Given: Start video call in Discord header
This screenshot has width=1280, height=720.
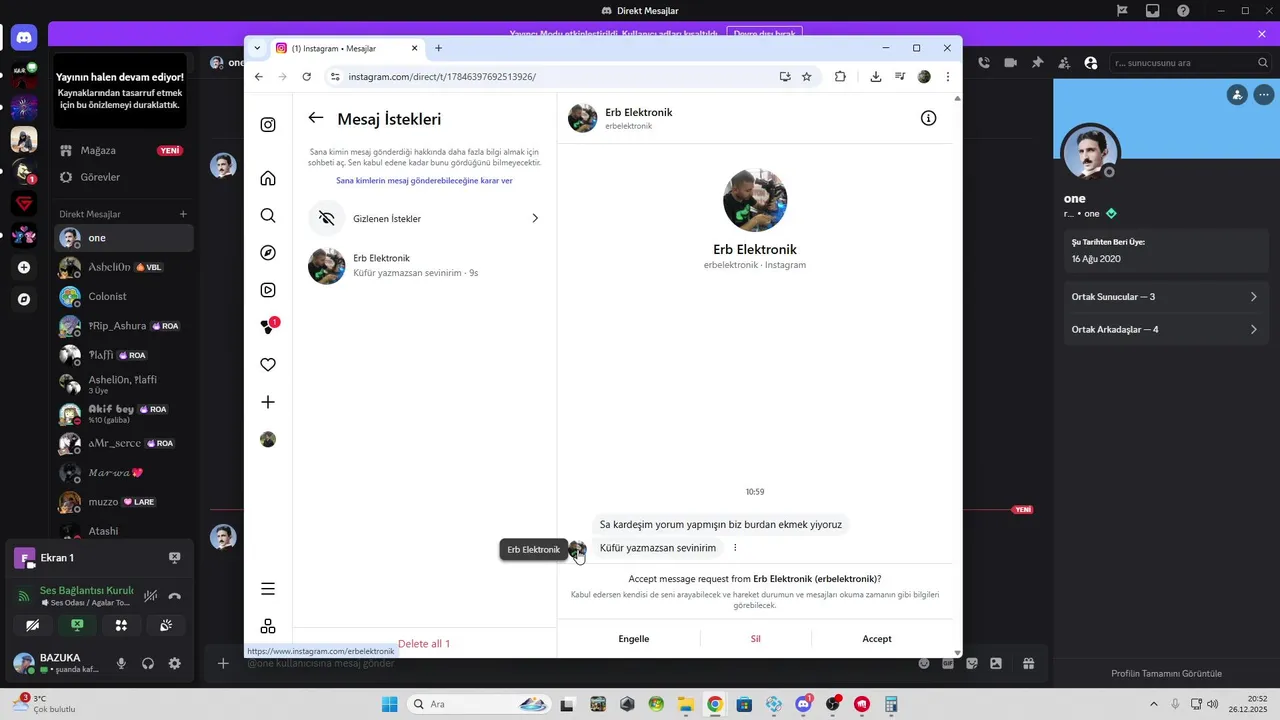Looking at the screenshot, I should (x=1011, y=63).
